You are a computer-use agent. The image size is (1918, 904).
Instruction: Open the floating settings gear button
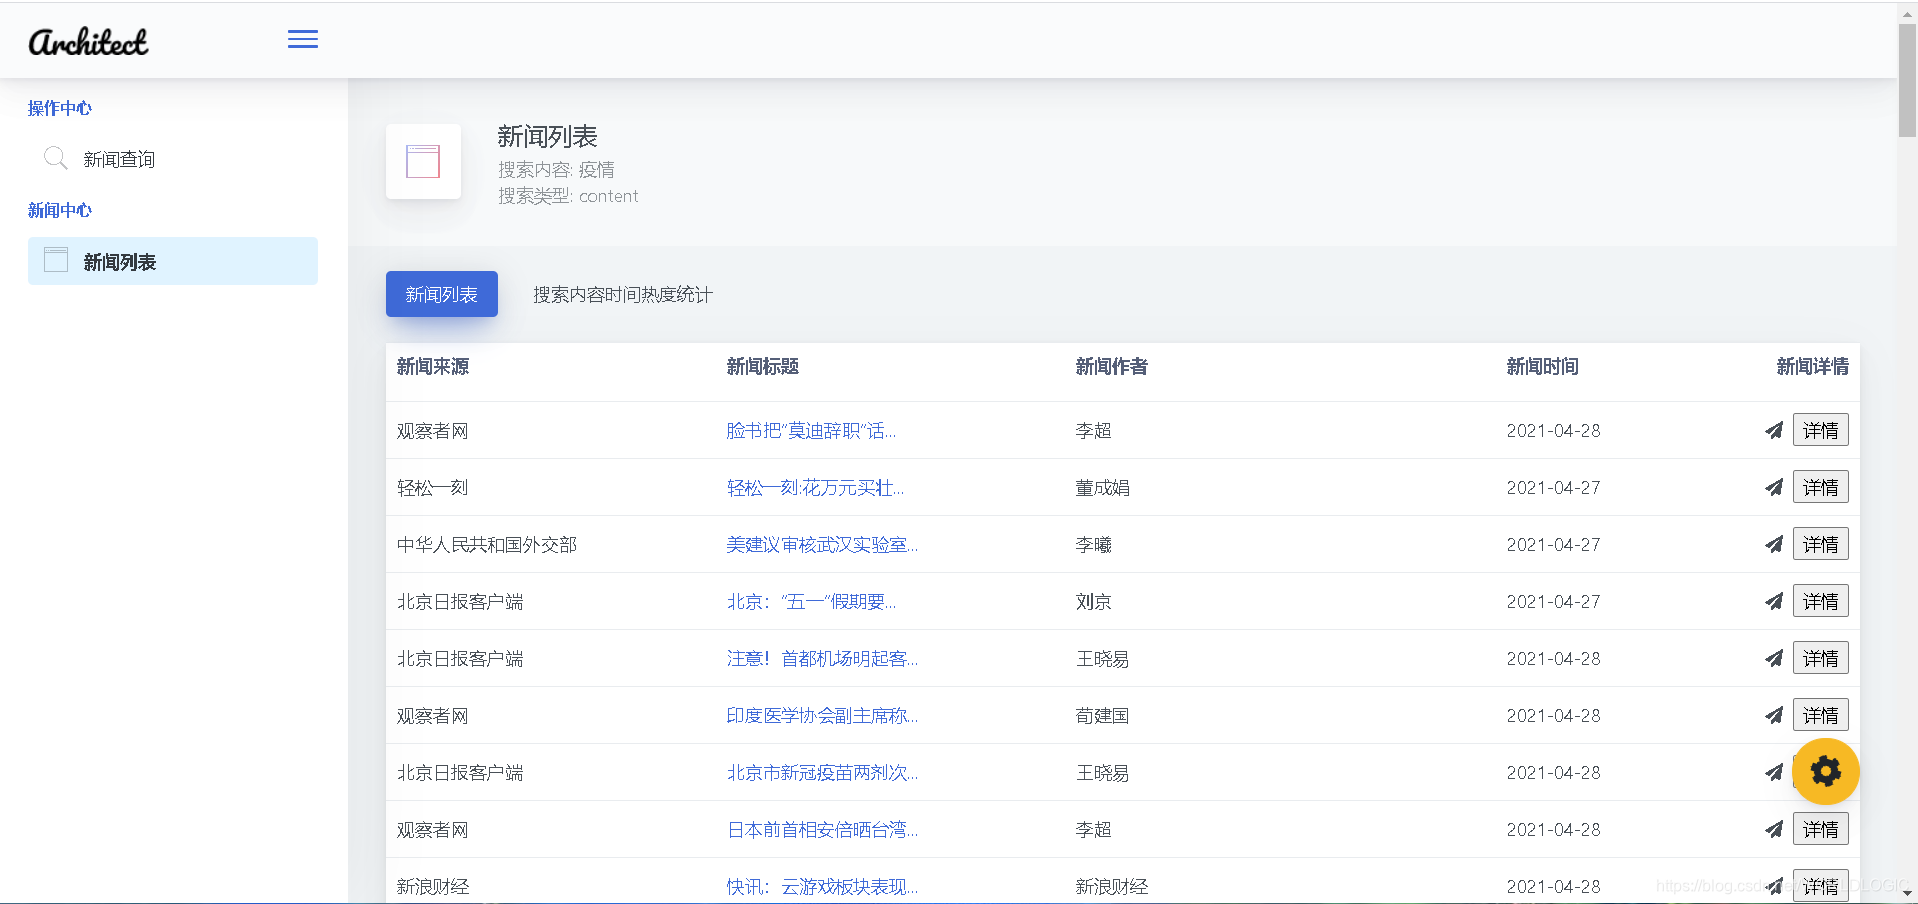click(1825, 771)
